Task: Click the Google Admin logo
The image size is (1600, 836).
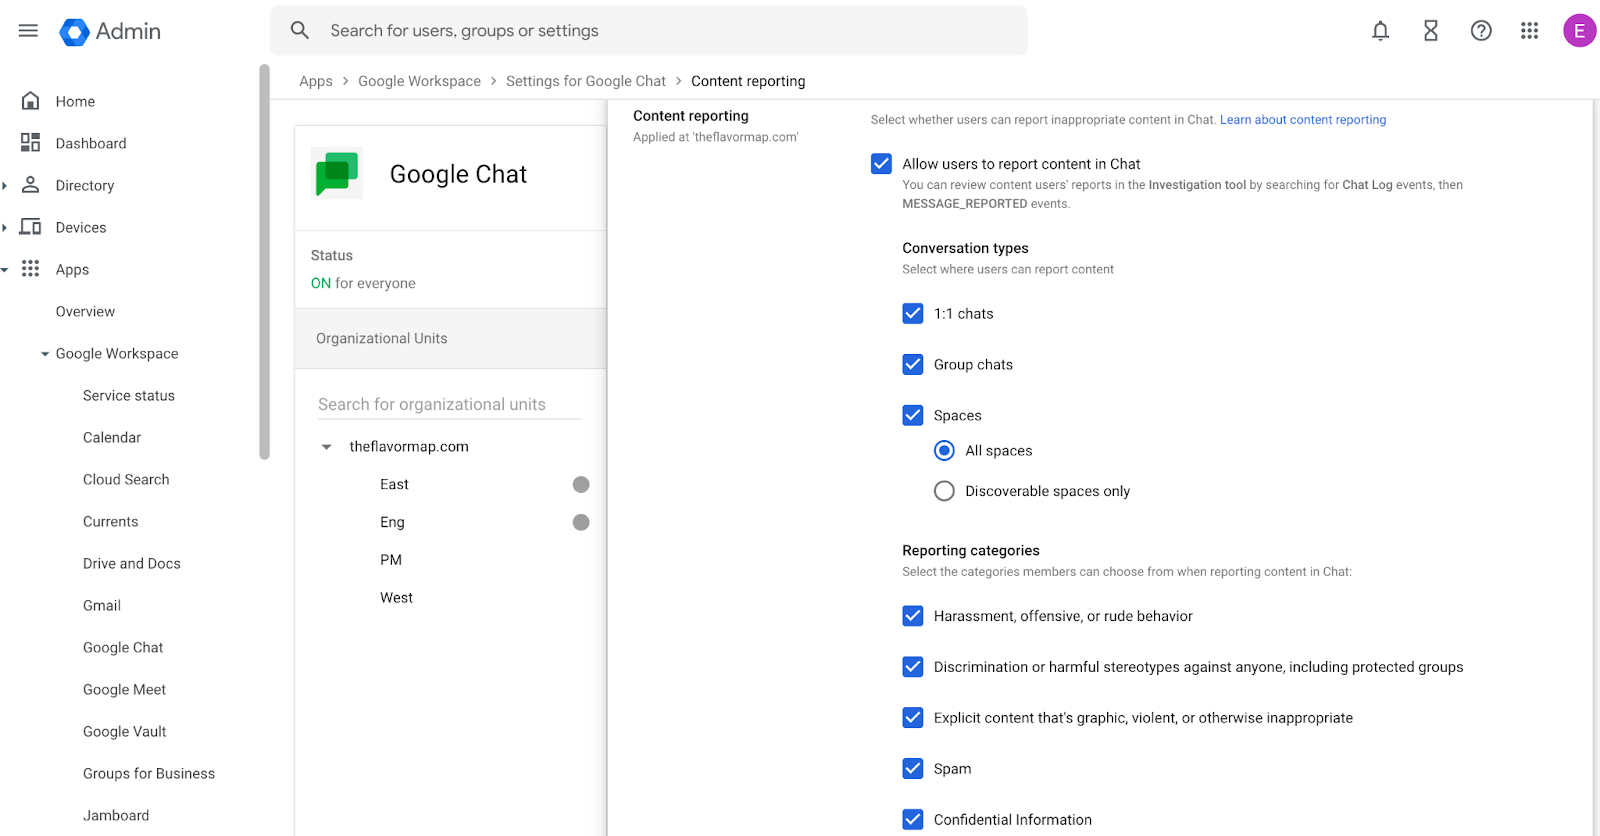Action: pyautogui.click(x=110, y=31)
